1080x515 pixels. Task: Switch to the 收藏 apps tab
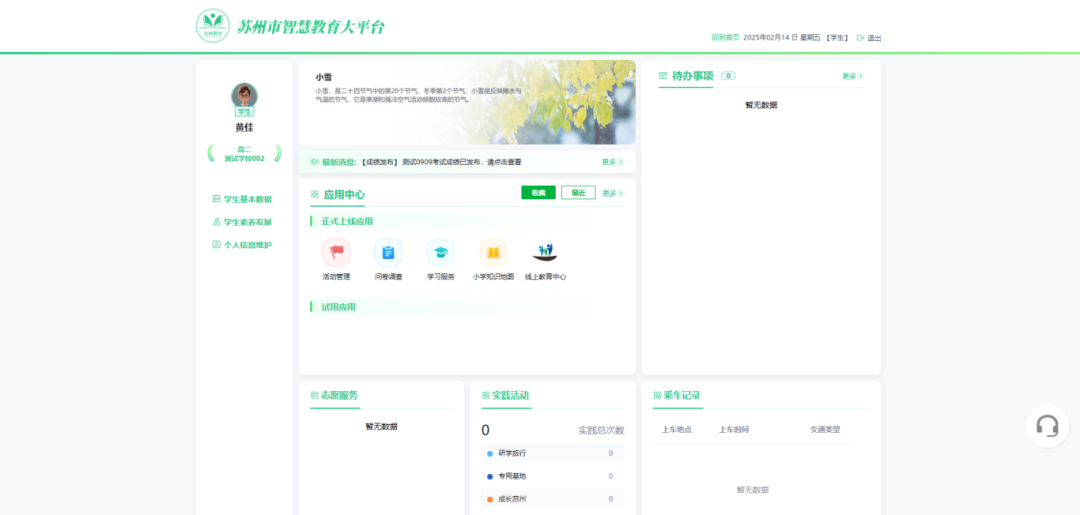(x=538, y=193)
